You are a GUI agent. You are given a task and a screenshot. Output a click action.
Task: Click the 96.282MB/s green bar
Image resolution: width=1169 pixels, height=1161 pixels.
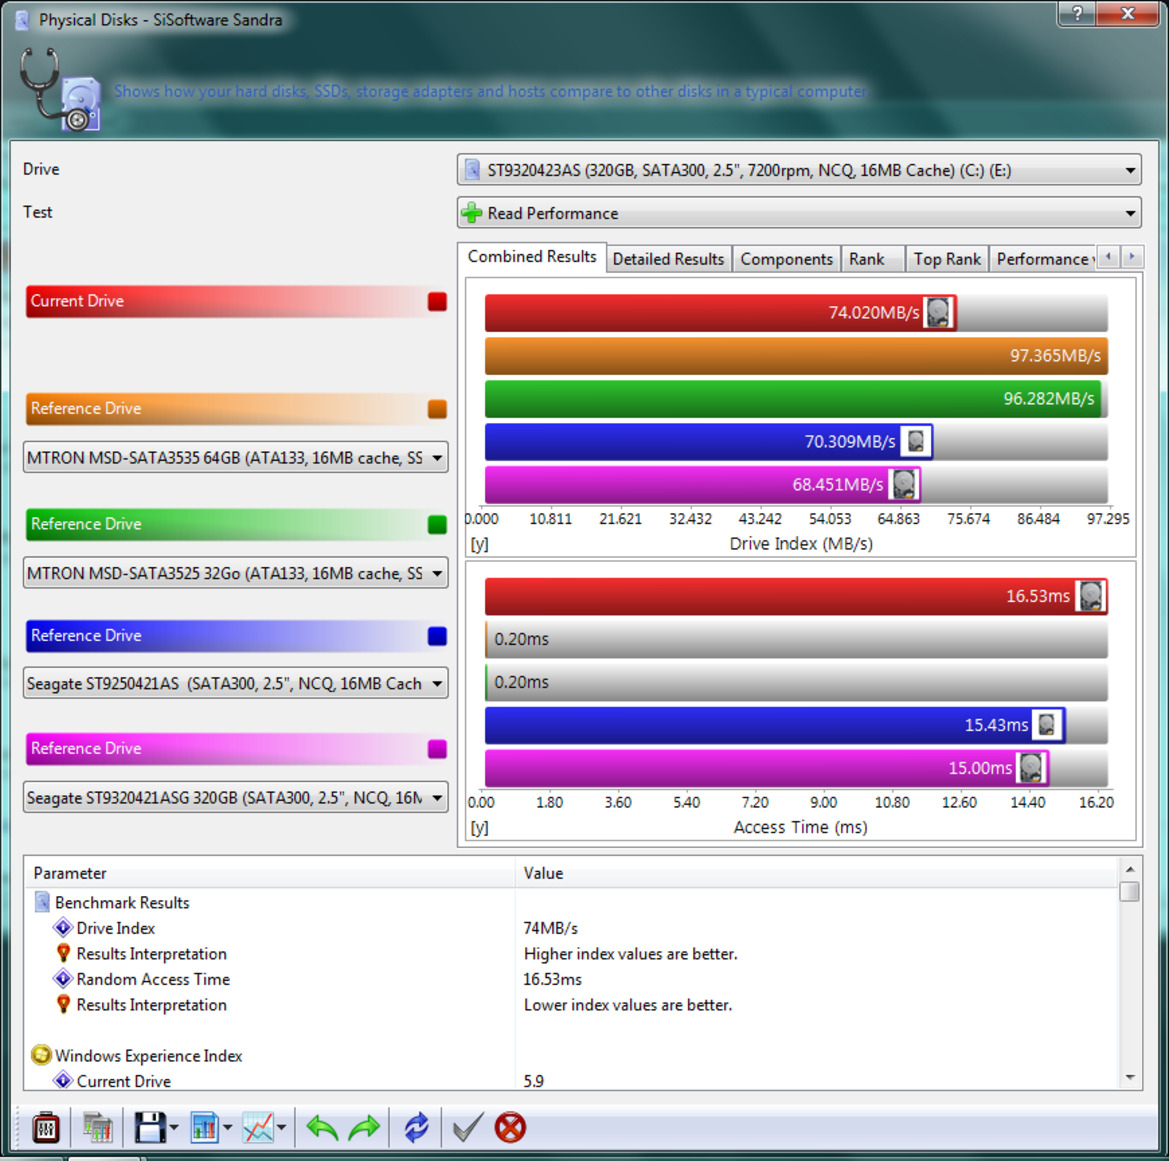(793, 399)
